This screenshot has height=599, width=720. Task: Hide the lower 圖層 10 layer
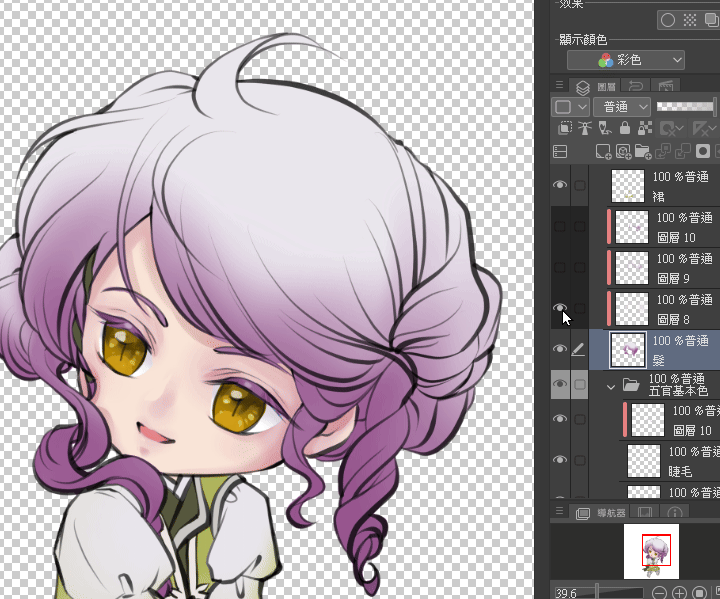560,419
